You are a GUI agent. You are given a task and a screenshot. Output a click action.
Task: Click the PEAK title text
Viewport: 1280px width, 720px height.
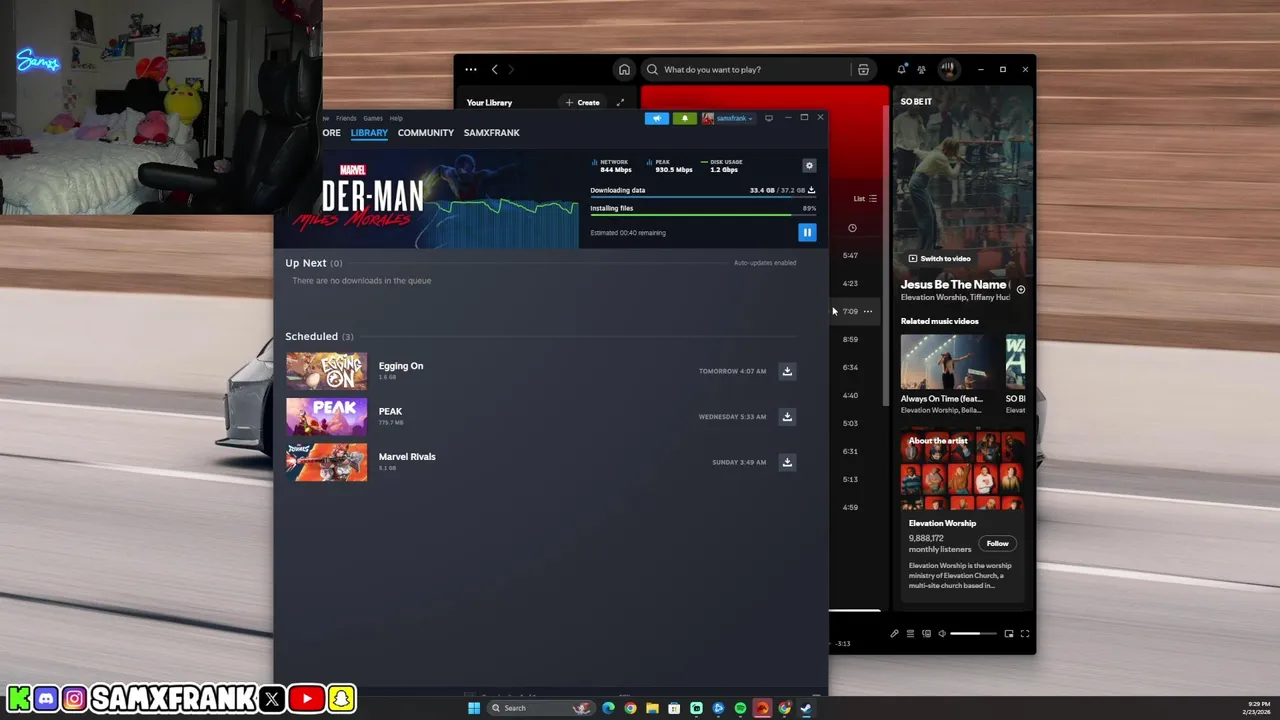[x=390, y=411]
